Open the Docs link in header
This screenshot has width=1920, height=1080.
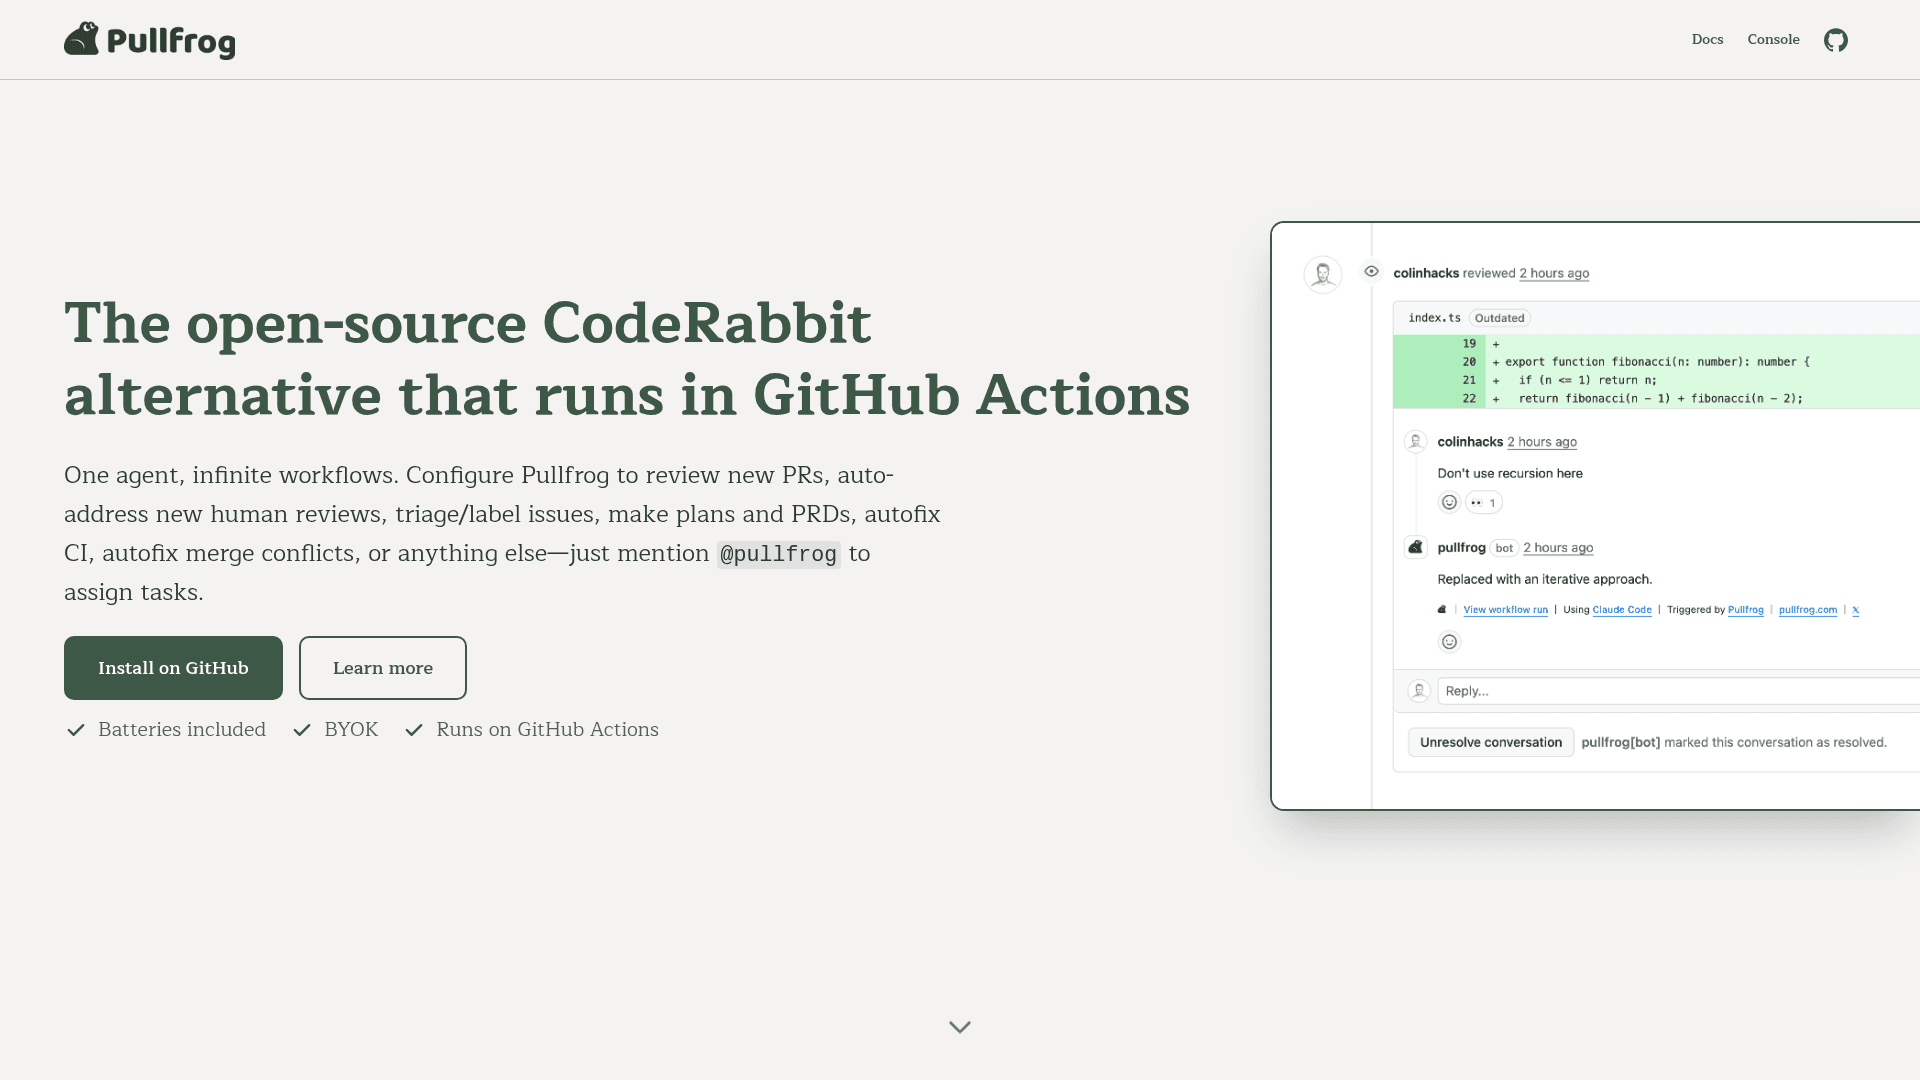(x=1708, y=40)
